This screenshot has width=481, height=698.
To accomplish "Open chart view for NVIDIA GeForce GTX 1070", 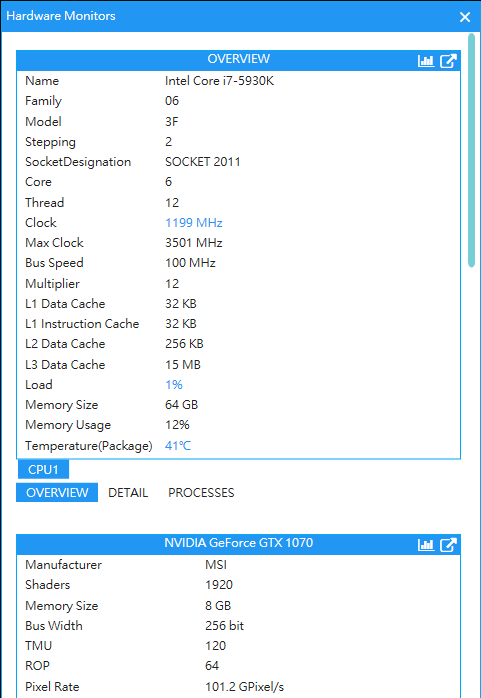I will click(426, 544).
